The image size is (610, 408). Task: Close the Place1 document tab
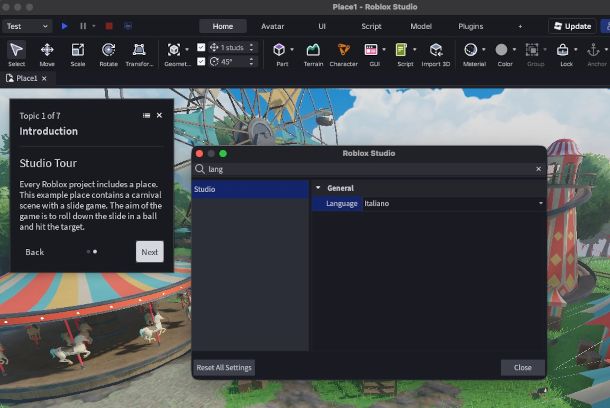click(x=44, y=78)
